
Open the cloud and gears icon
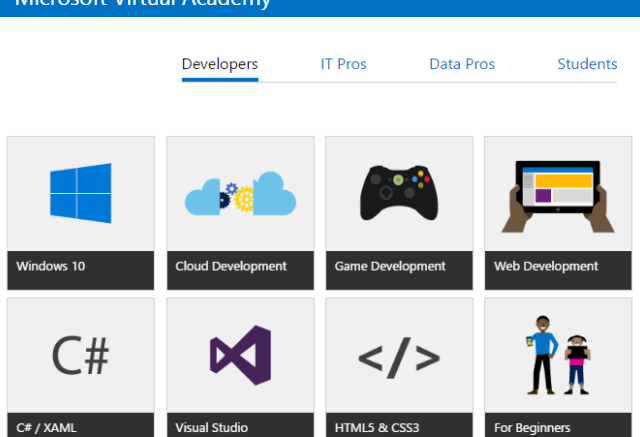point(240,193)
